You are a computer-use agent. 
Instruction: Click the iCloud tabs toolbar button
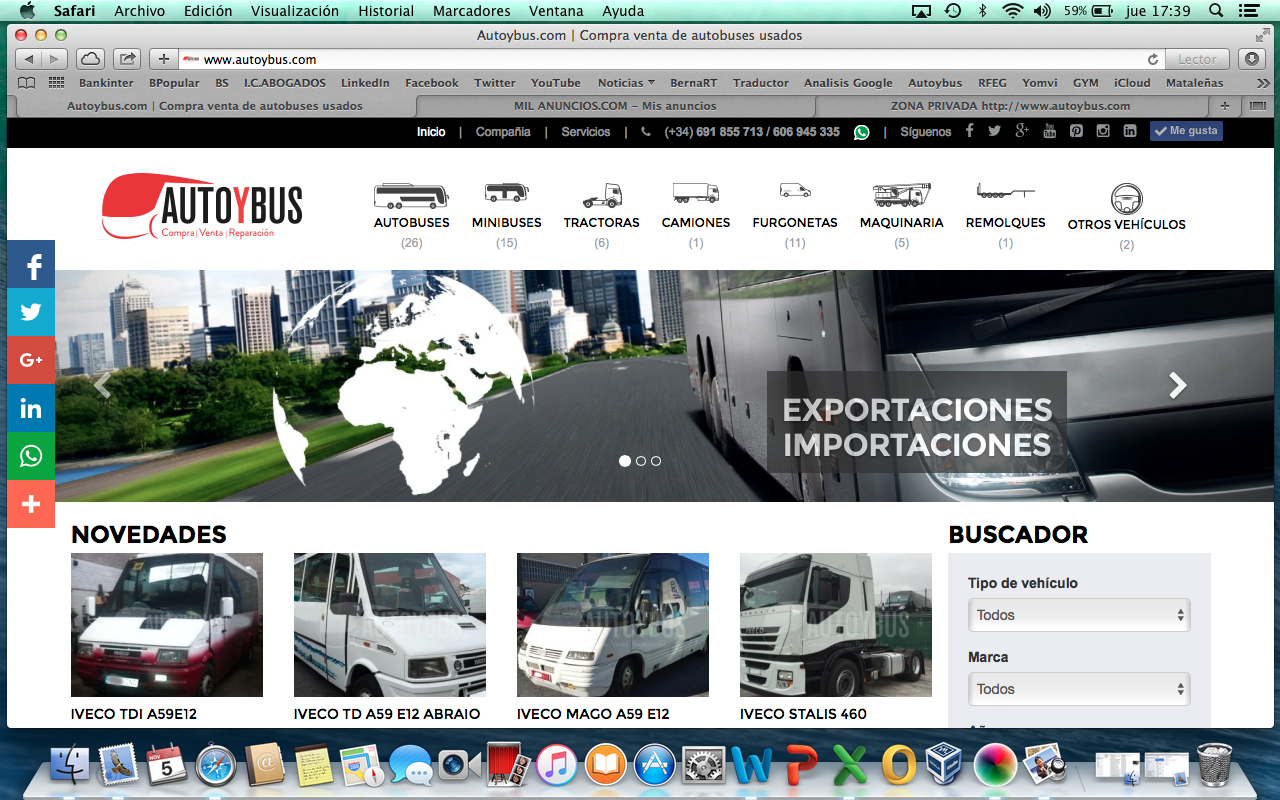tap(91, 59)
